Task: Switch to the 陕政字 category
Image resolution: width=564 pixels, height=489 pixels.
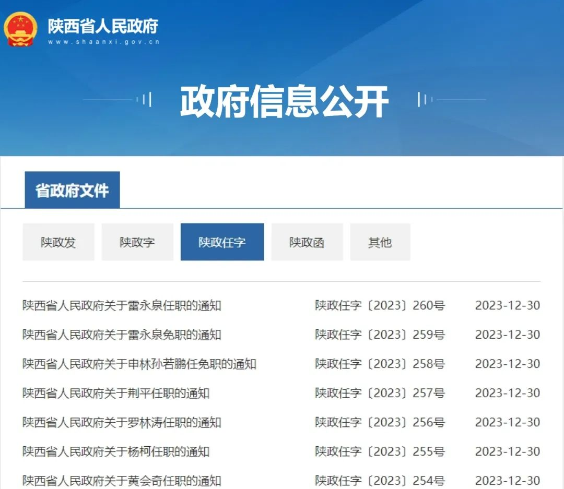Action: (137, 242)
